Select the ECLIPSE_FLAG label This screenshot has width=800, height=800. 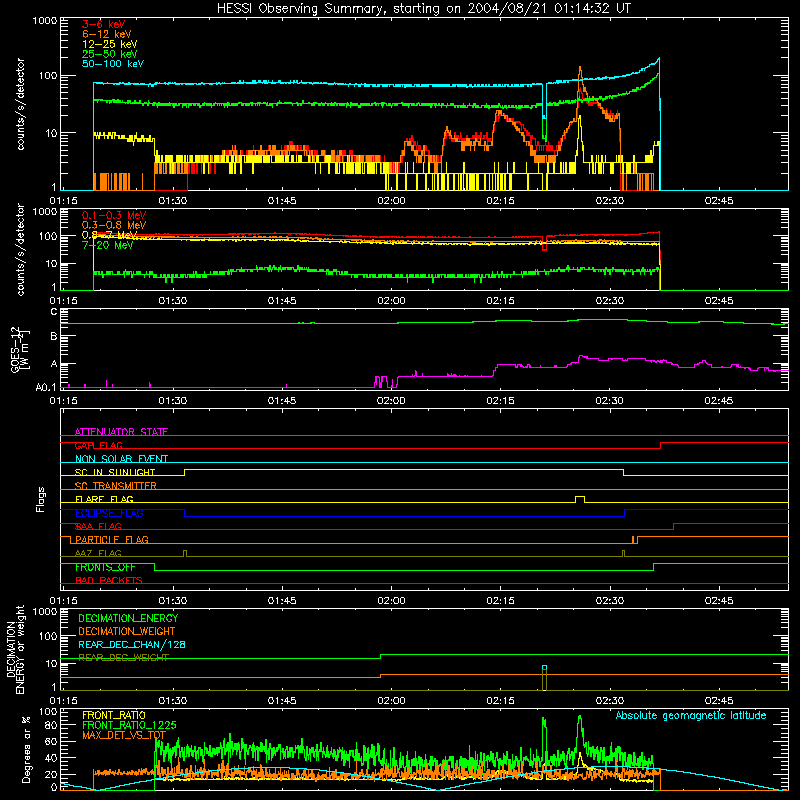pyautogui.click(x=109, y=513)
